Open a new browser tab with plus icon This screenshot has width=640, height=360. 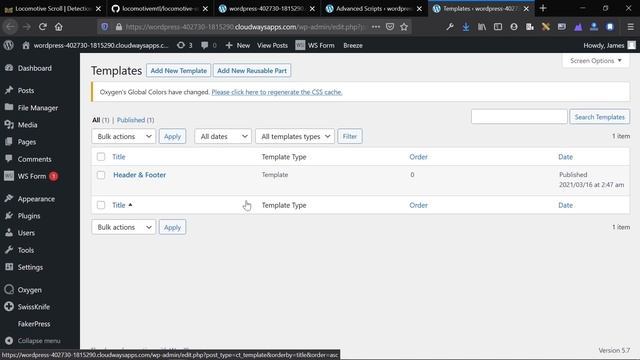[x=543, y=8]
